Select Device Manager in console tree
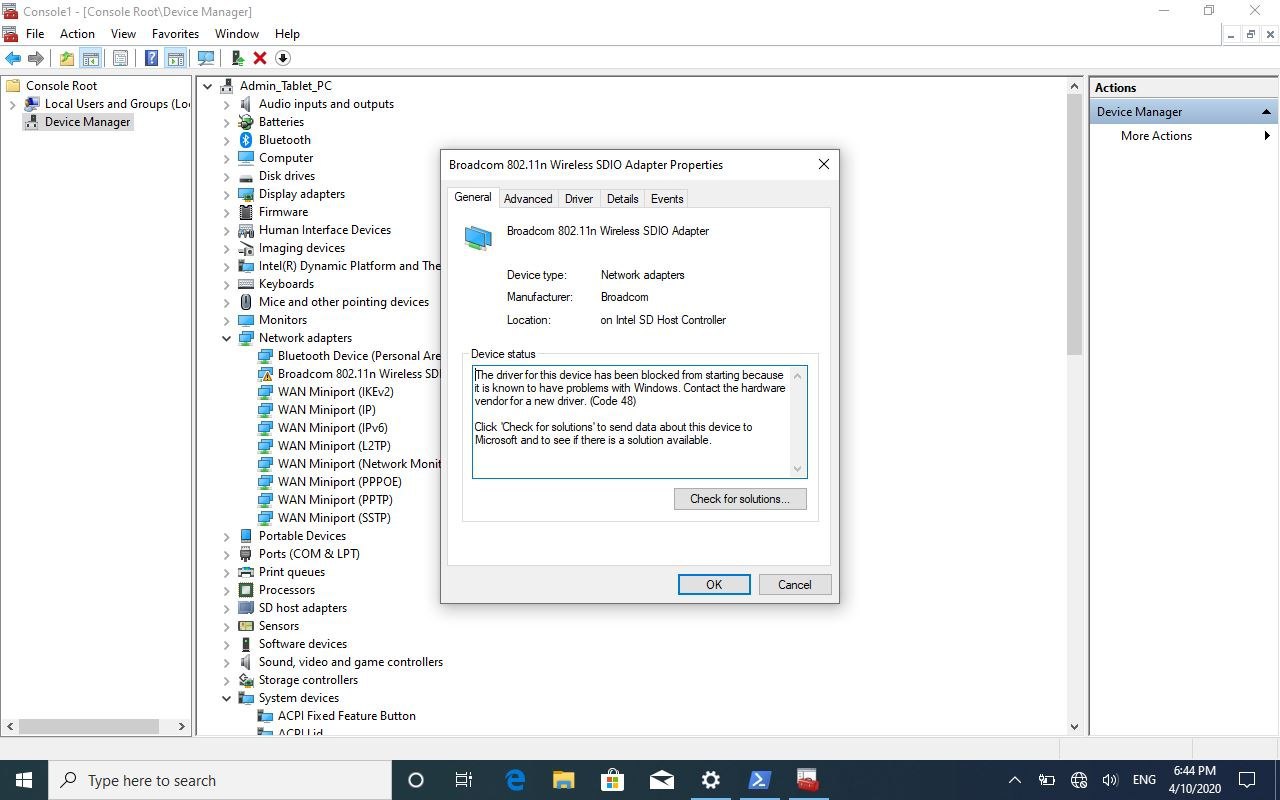1280x800 pixels. coord(87,122)
